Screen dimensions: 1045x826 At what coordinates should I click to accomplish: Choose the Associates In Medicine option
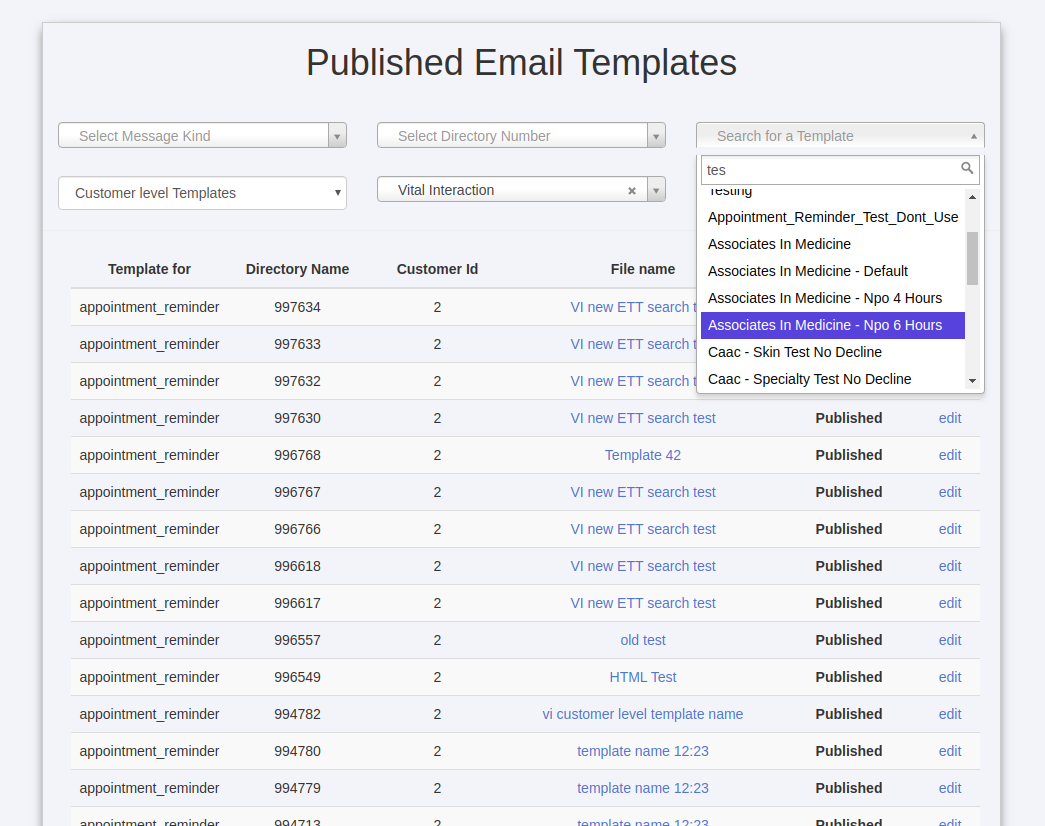click(832, 244)
